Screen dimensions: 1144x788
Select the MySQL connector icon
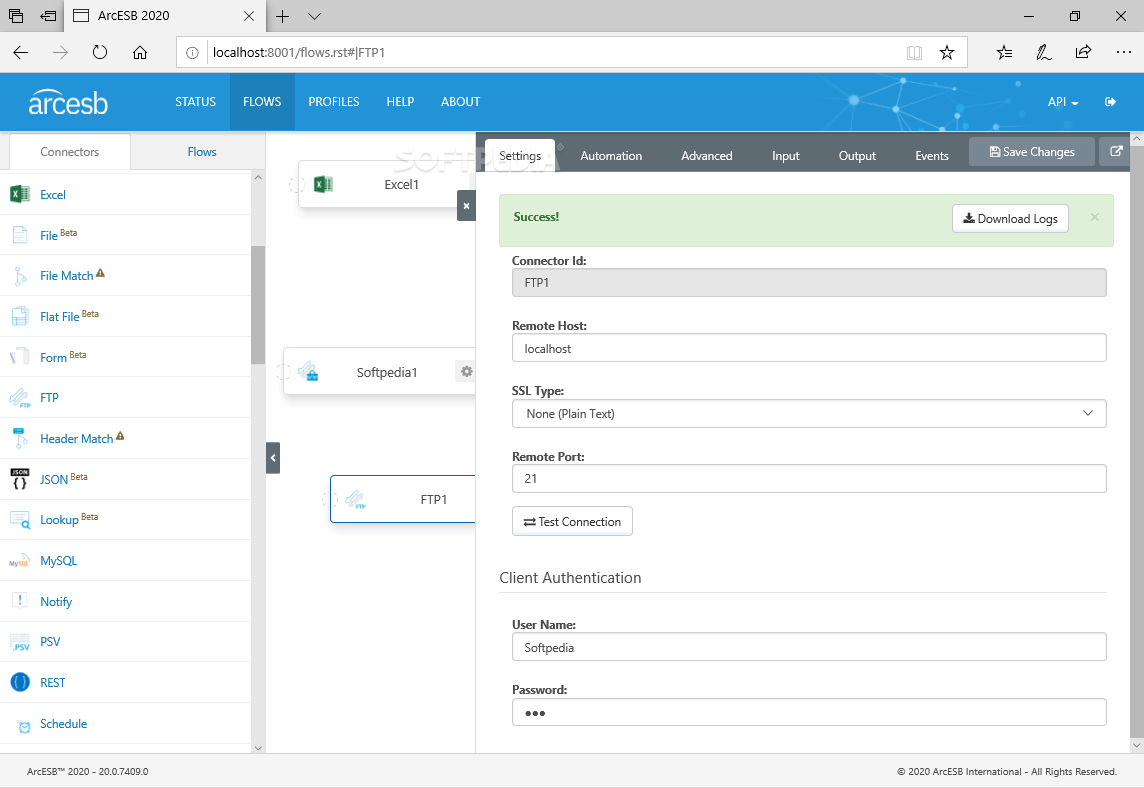[x=20, y=560]
